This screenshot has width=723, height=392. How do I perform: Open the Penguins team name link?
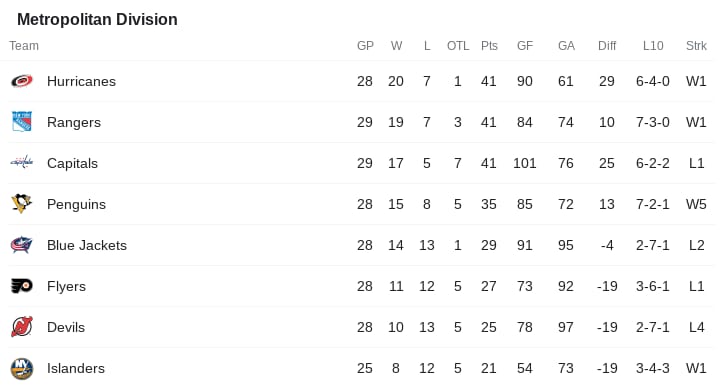point(76,204)
